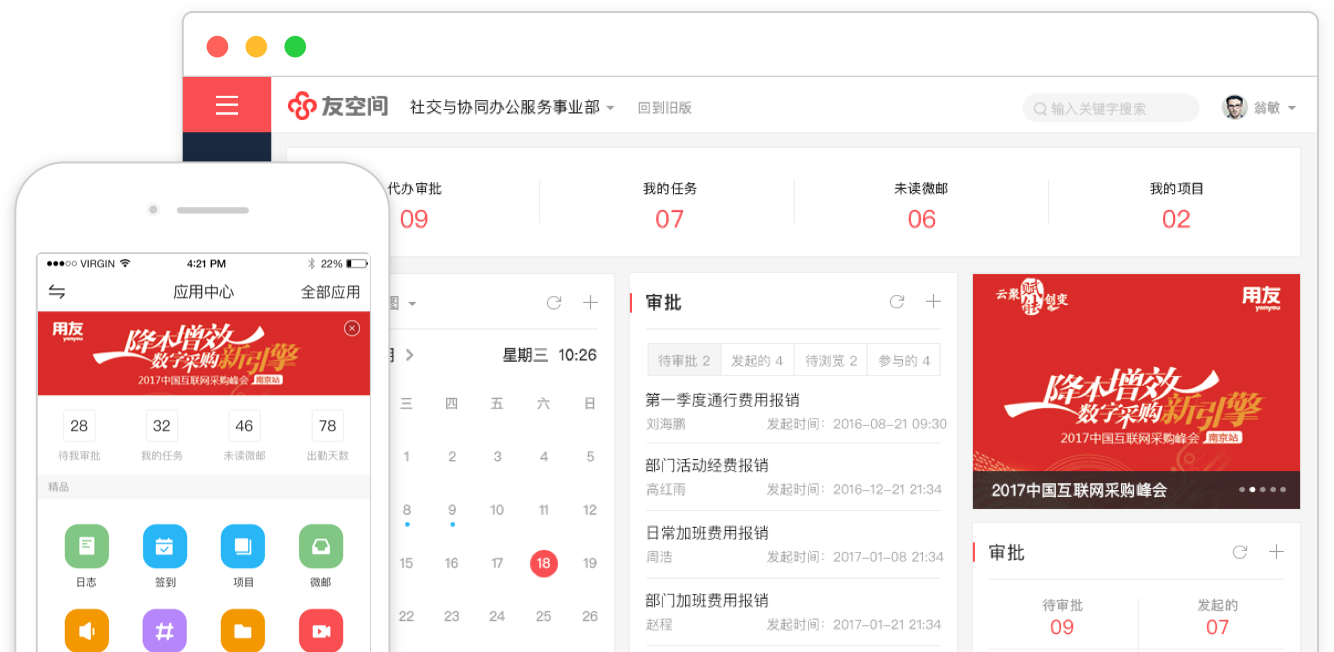Viewport: 1334px width, 652px height.
Task: Select the 待浏览 2 tab
Action: tap(831, 361)
